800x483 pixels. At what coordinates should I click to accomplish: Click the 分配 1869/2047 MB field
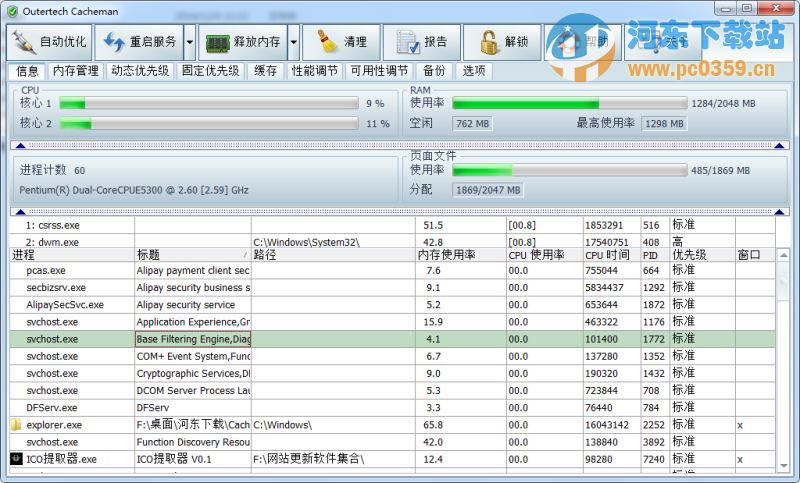pos(488,190)
